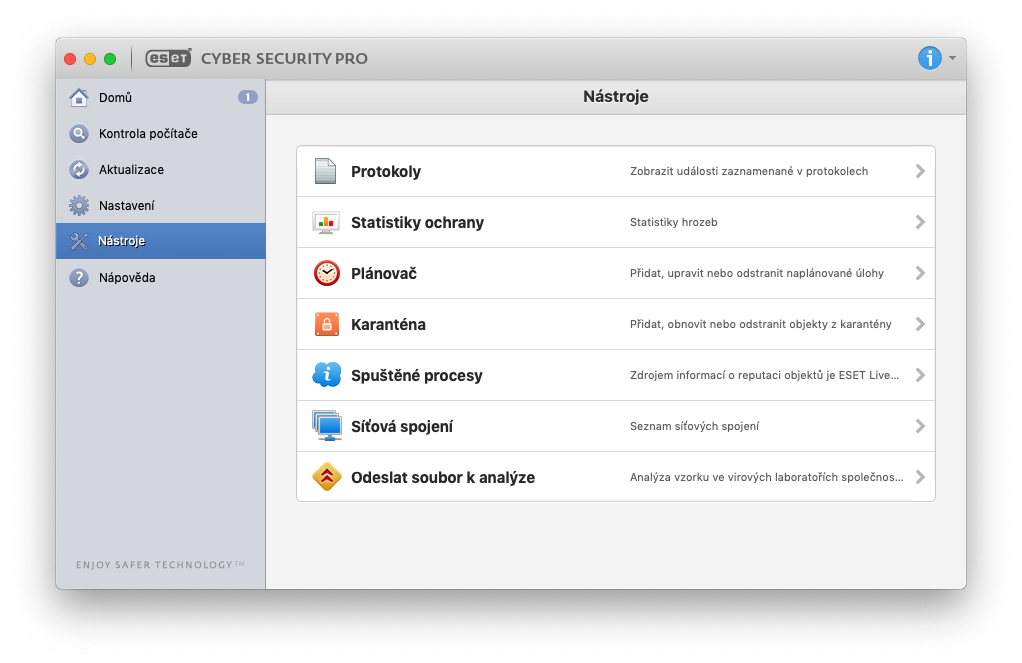Open Nastavení from the sidebar
Image resolution: width=1022 pixels, height=663 pixels.
(126, 205)
